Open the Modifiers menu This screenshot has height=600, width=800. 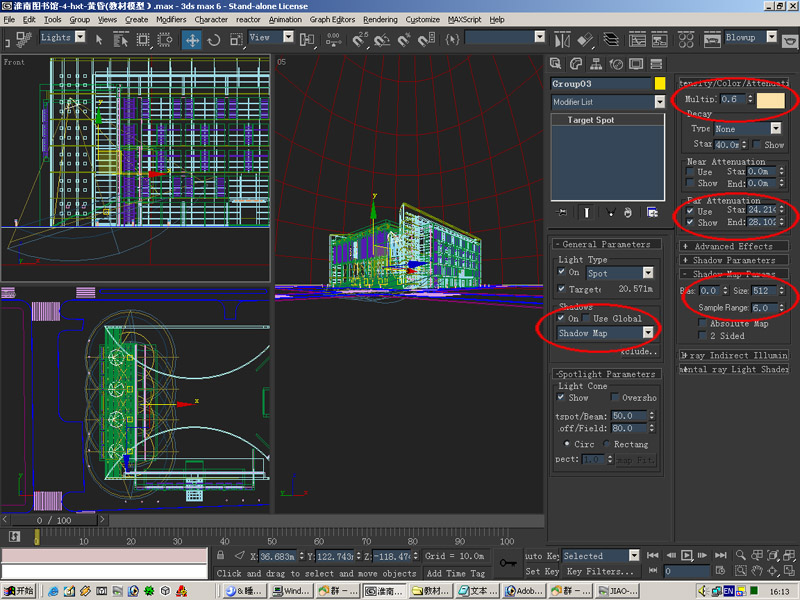coord(171,19)
